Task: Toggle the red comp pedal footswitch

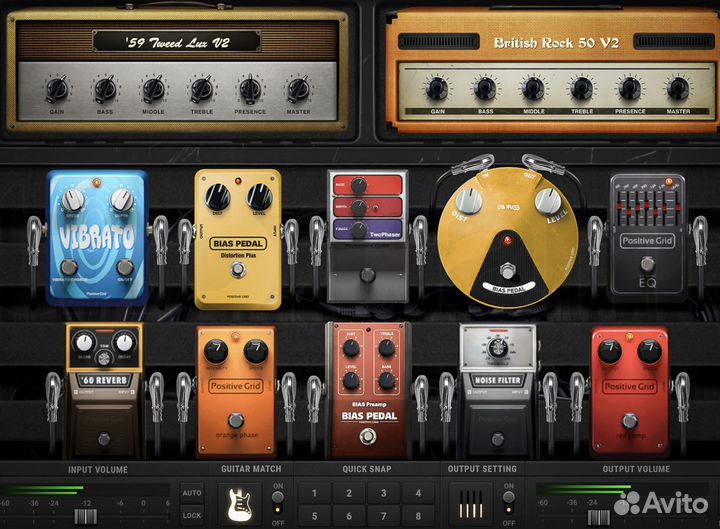Action: point(630,420)
